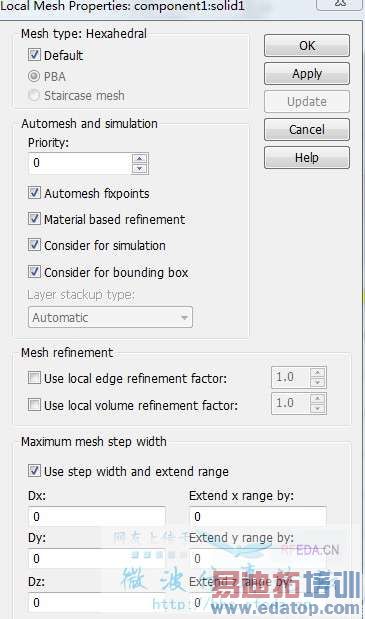The width and height of the screenshot is (365, 619).
Task: Select the Staircase mesh radio option
Action: (34, 95)
